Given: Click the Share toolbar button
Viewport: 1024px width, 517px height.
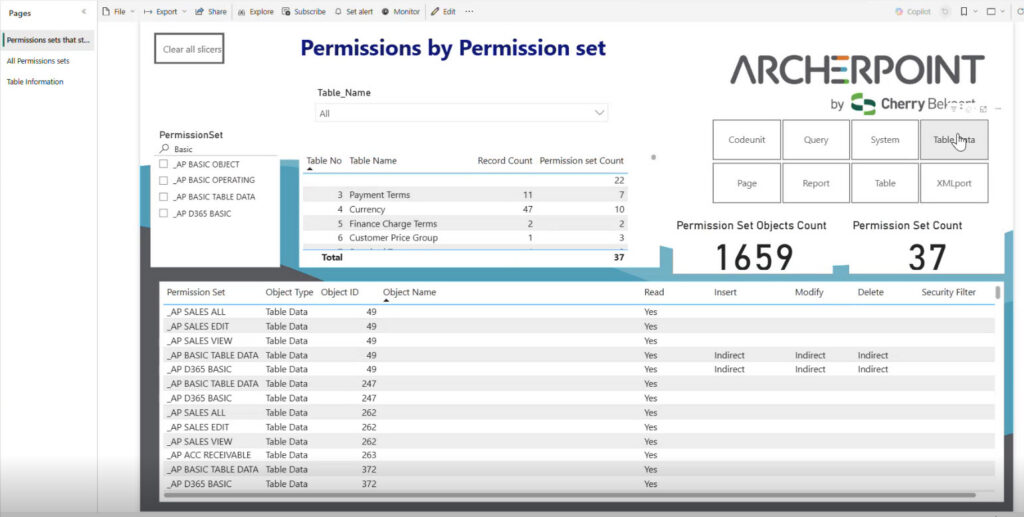Looking at the screenshot, I should point(211,12).
